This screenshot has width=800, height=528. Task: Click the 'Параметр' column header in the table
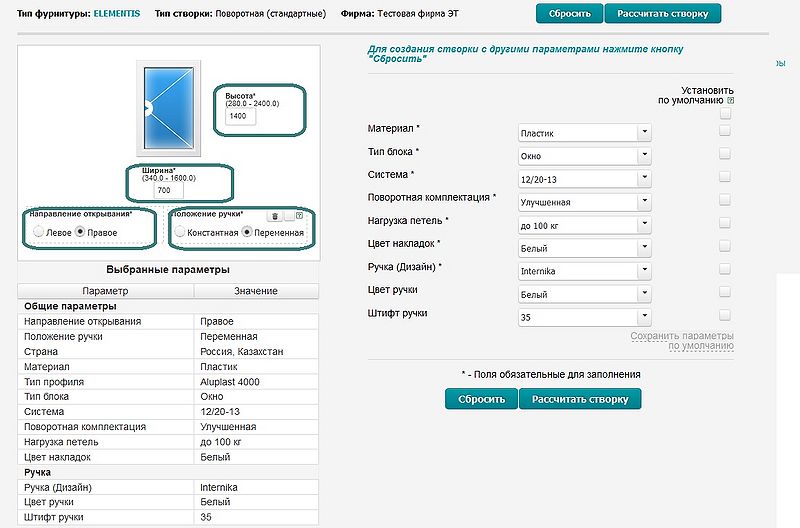click(x=106, y=290)
